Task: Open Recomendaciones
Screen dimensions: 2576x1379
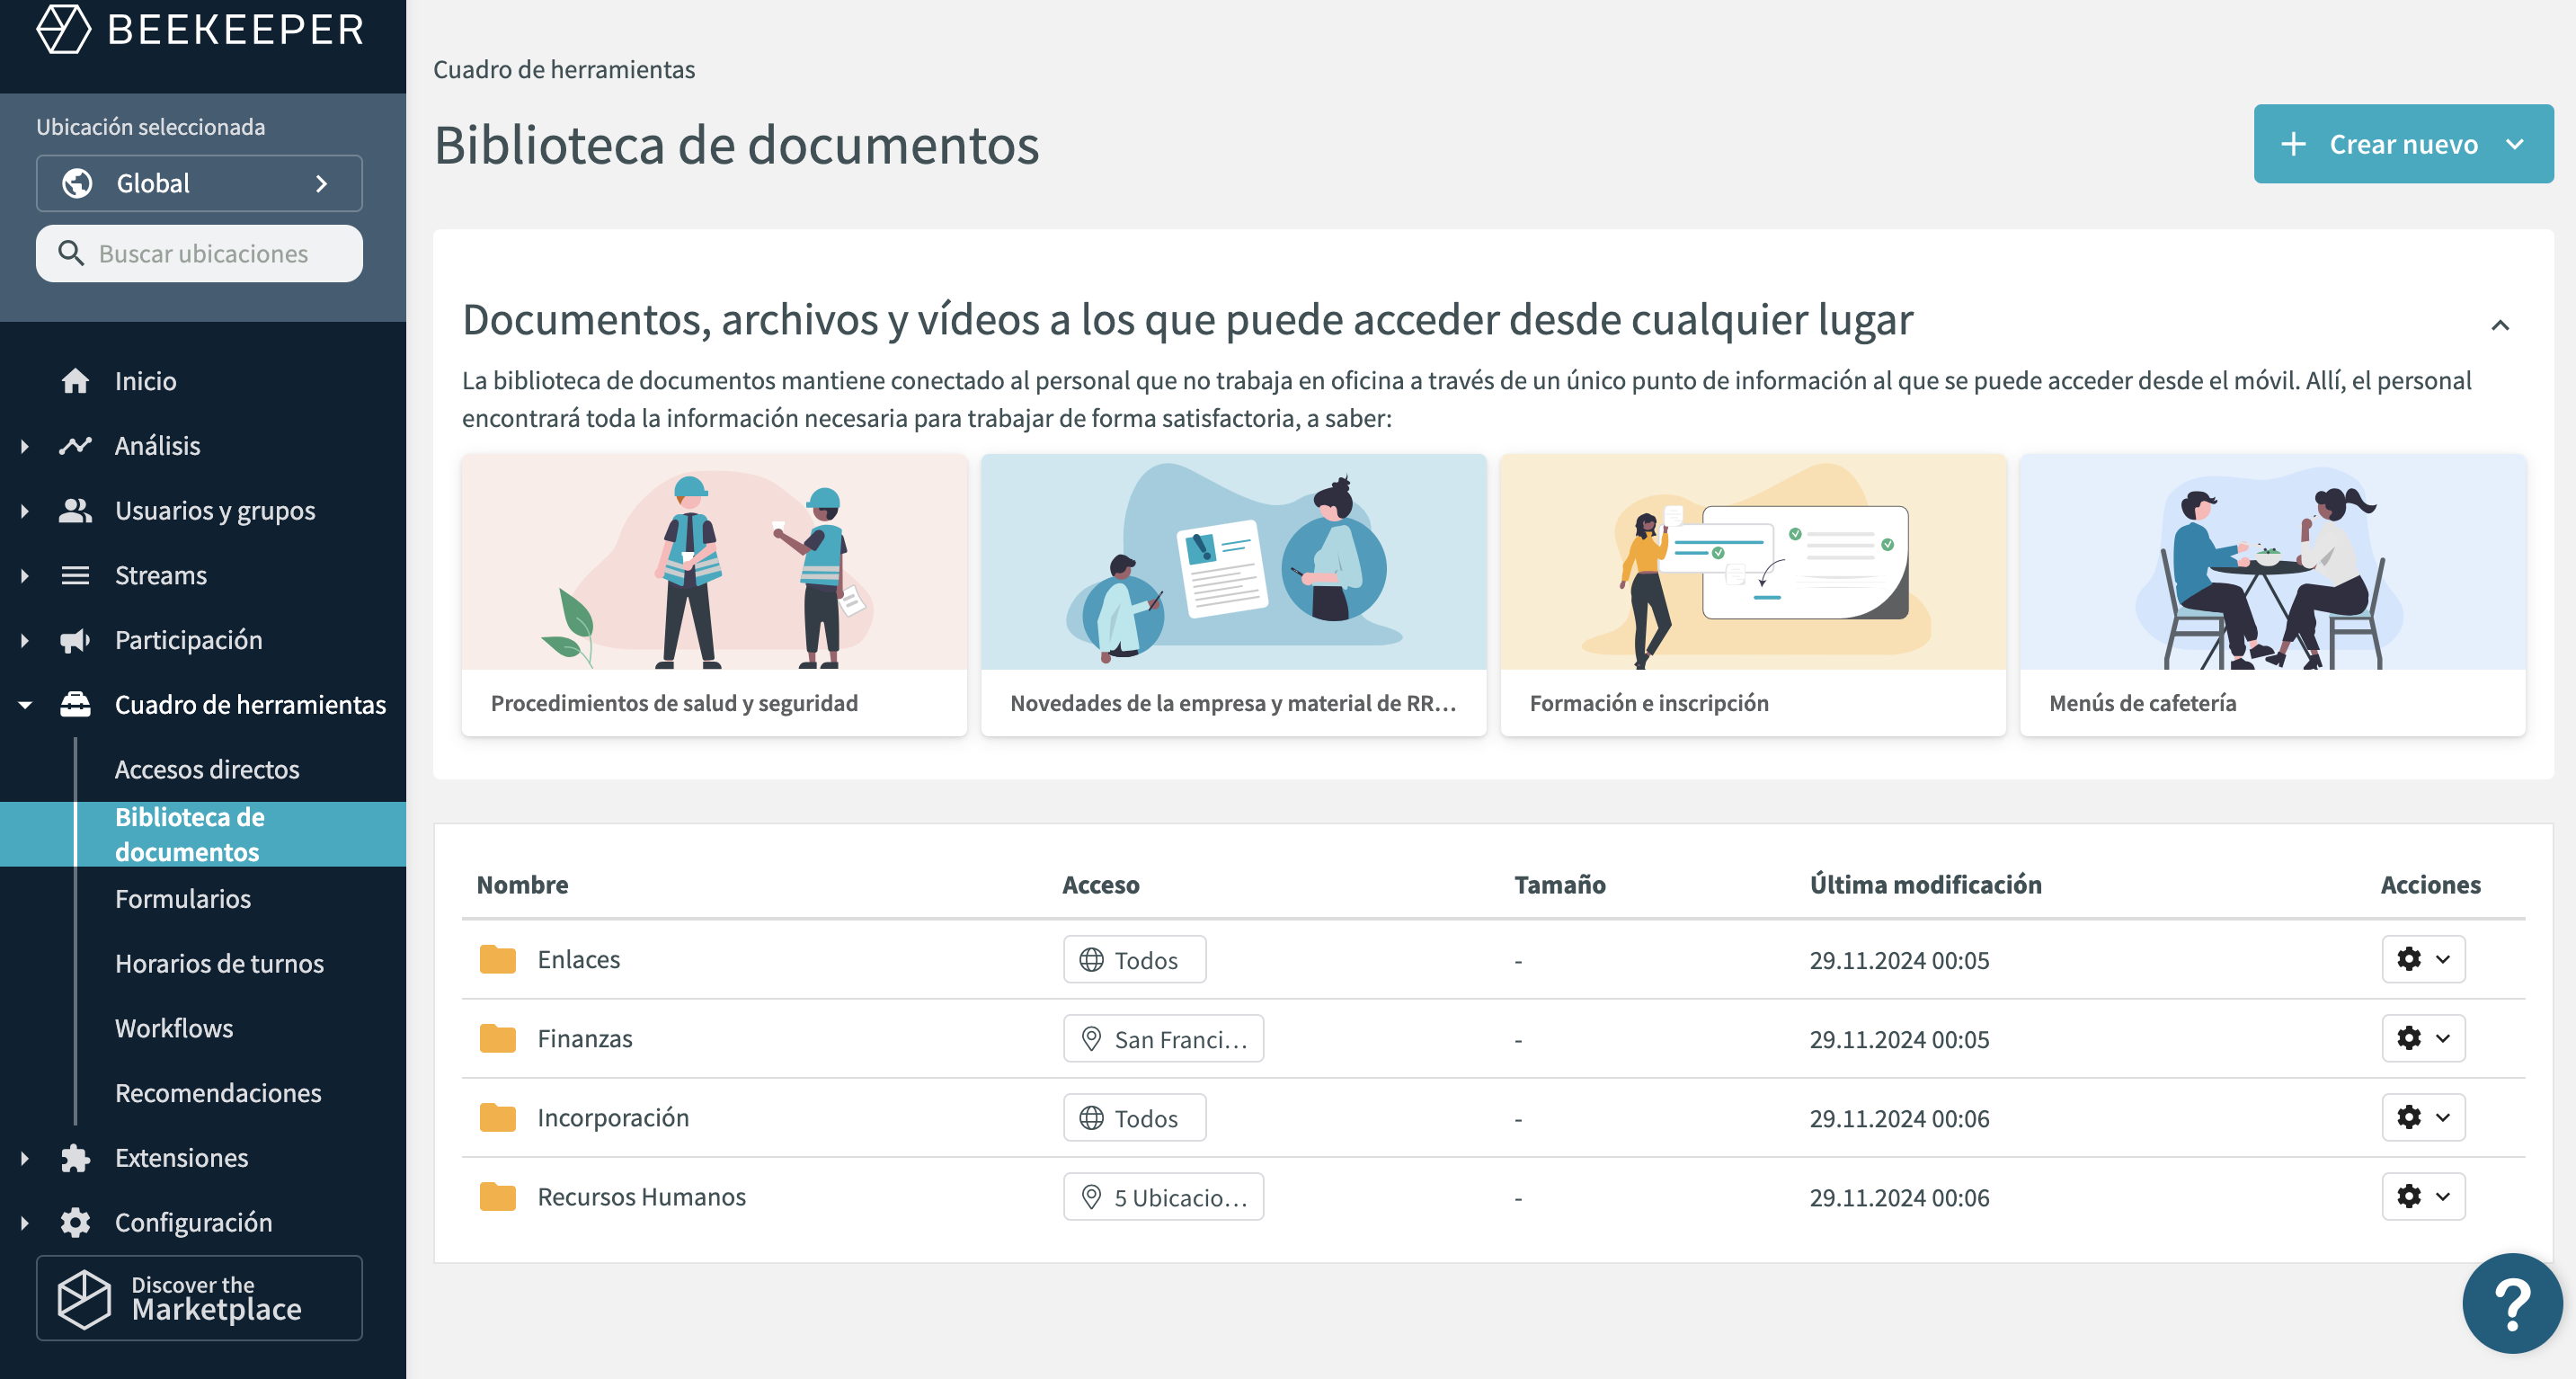Action: click(218, 1093)
